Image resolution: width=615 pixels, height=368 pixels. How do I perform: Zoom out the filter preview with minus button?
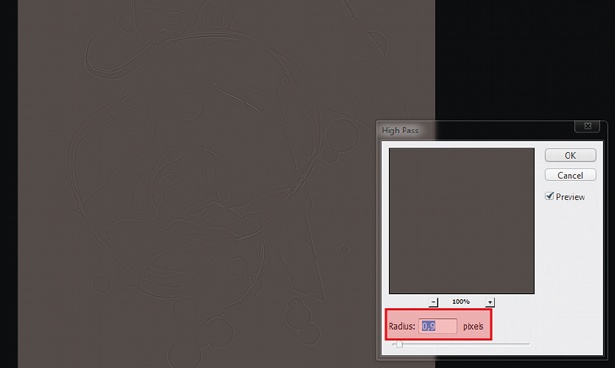pyautogui.click(x=433, y=302)
